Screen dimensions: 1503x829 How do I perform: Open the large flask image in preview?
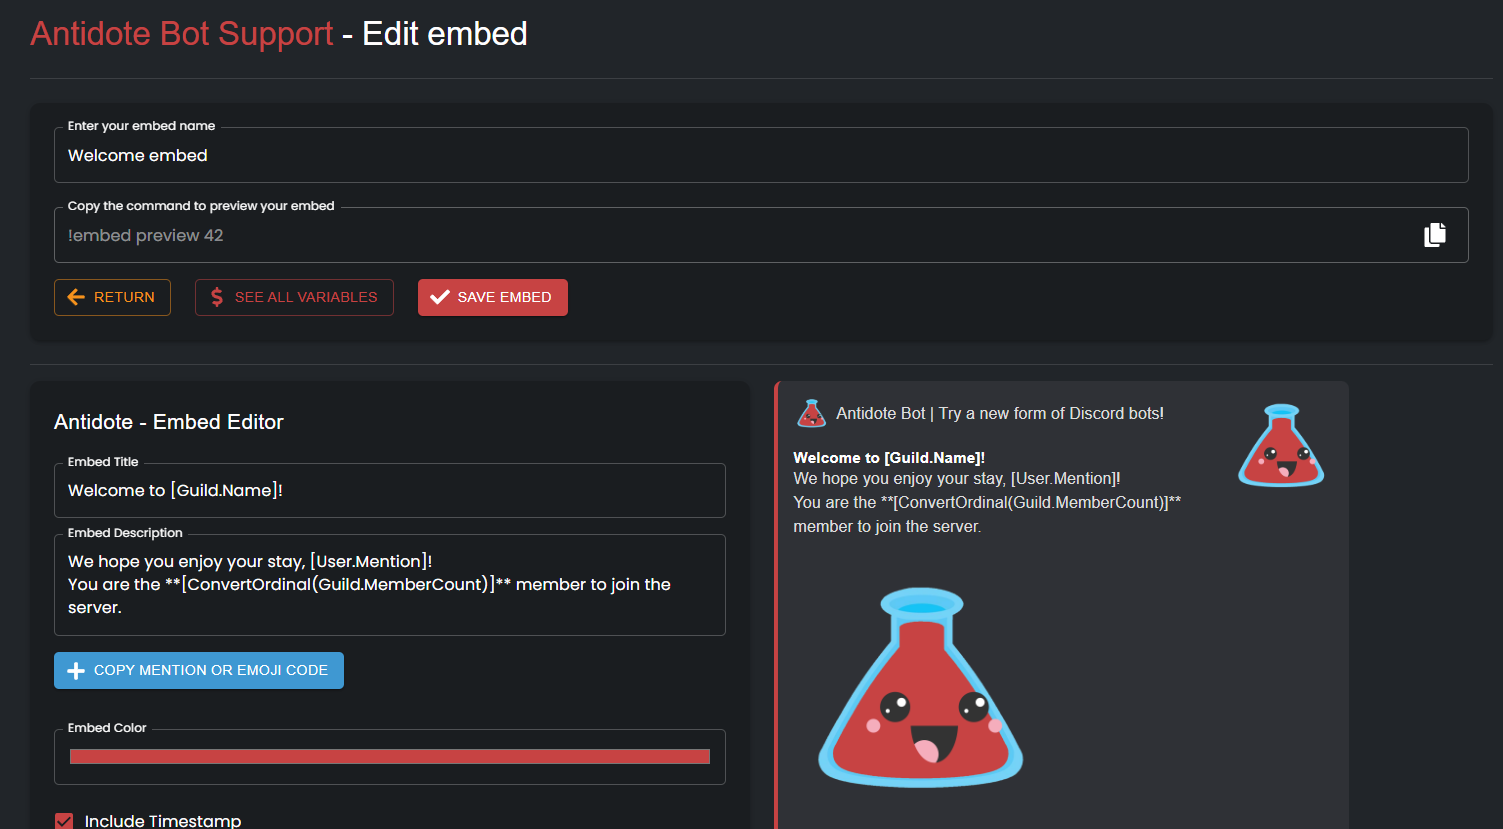click(x=920, y=687)
